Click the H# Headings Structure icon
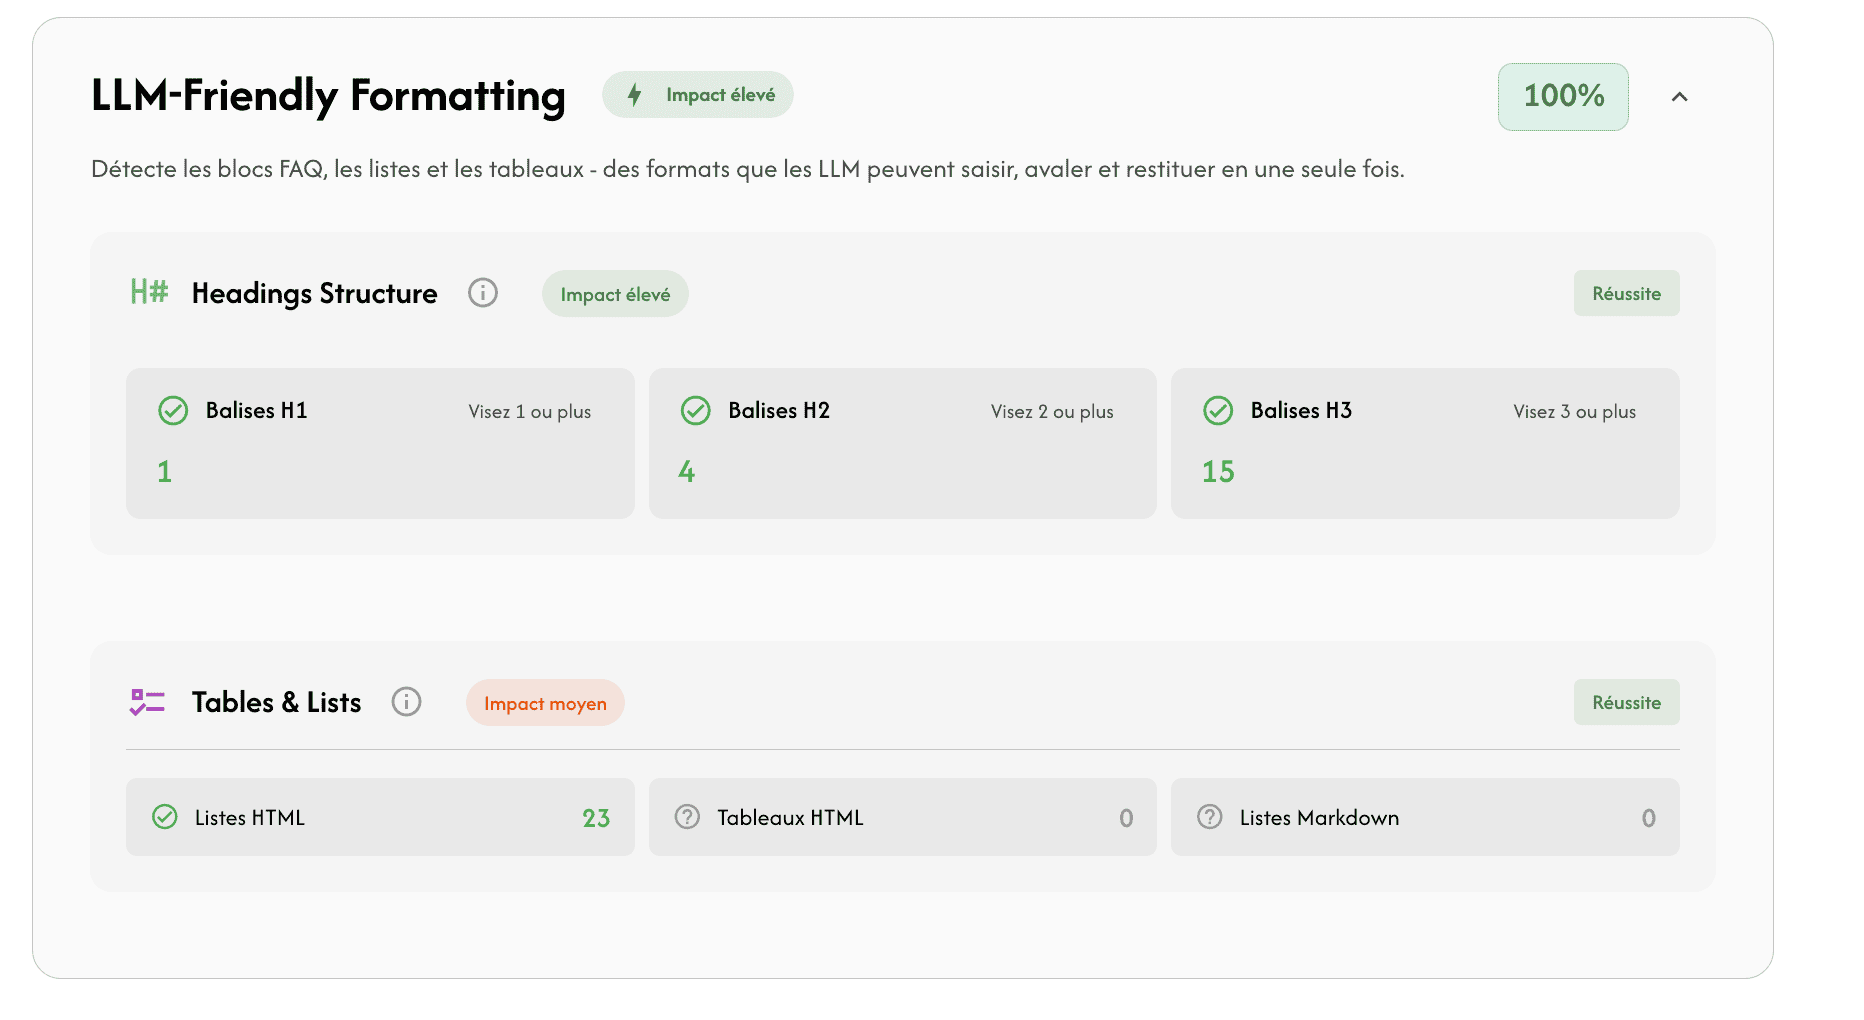Viewport: 1864px width, 1020px height. click(x=149, y=292)
